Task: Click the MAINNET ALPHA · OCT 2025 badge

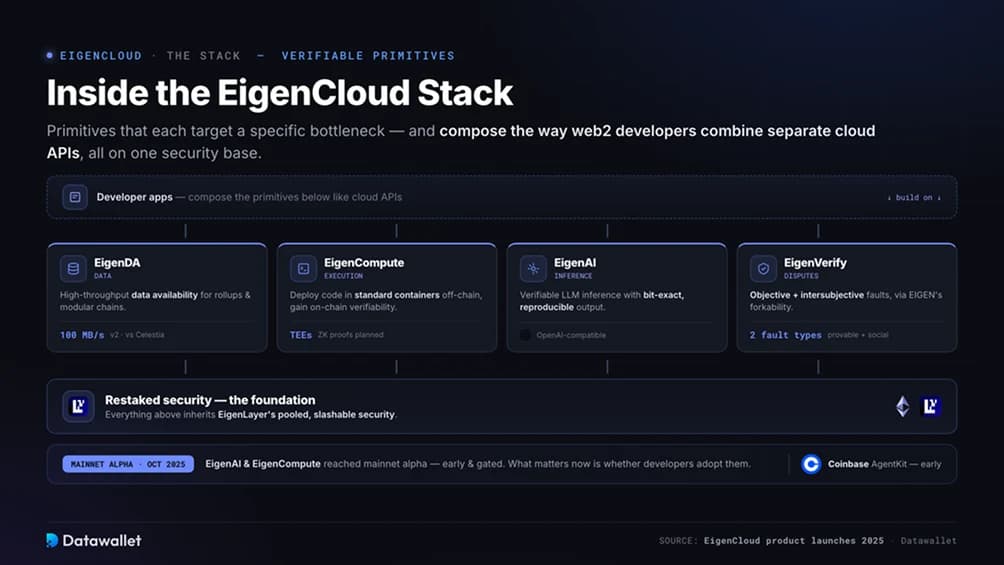Action: click(128, 464)
